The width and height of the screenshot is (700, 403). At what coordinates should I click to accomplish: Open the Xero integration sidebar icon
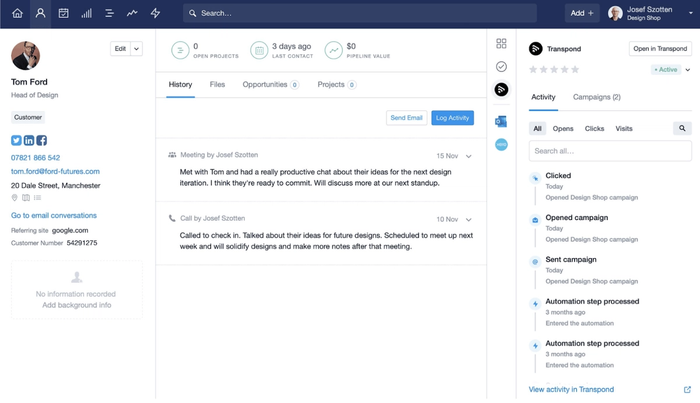tap(501, 145)
